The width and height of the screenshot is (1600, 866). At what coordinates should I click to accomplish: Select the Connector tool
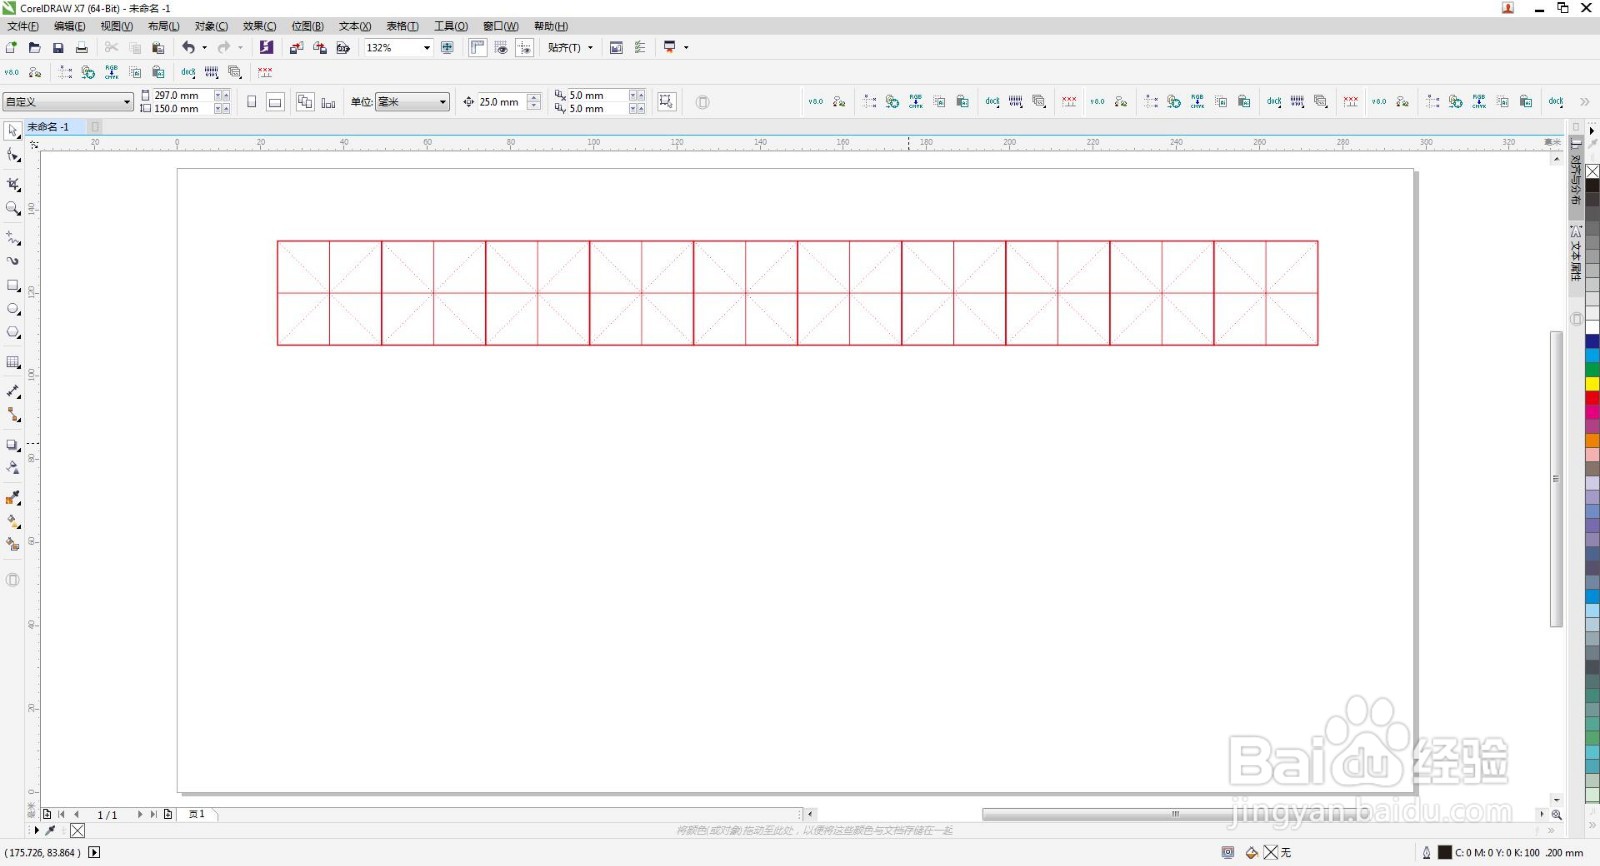click(x=12, y=415)
